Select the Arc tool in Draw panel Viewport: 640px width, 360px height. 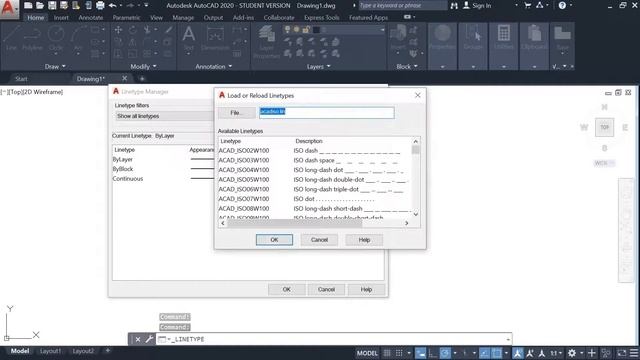click(78, 38)
